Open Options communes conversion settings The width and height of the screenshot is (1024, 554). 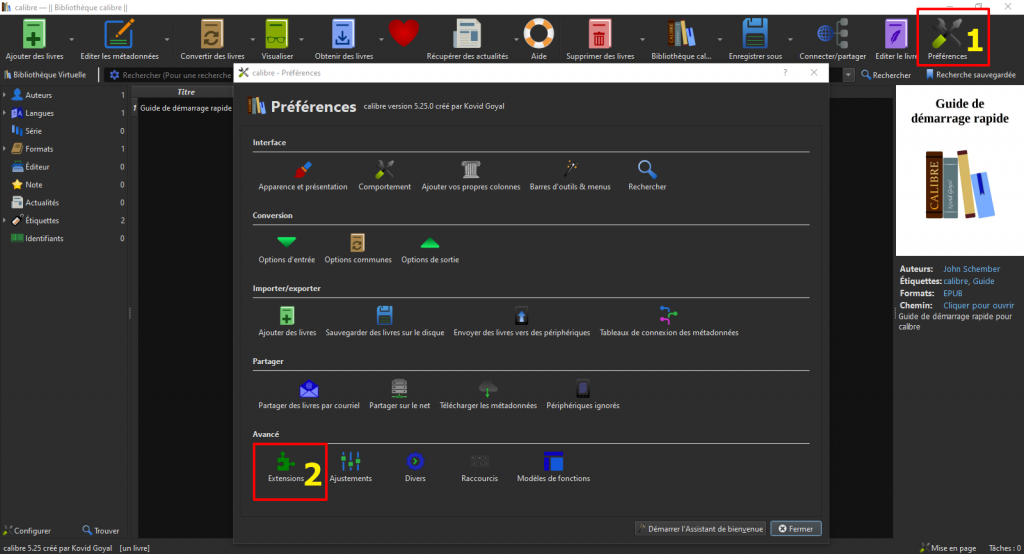pos(357,248)
